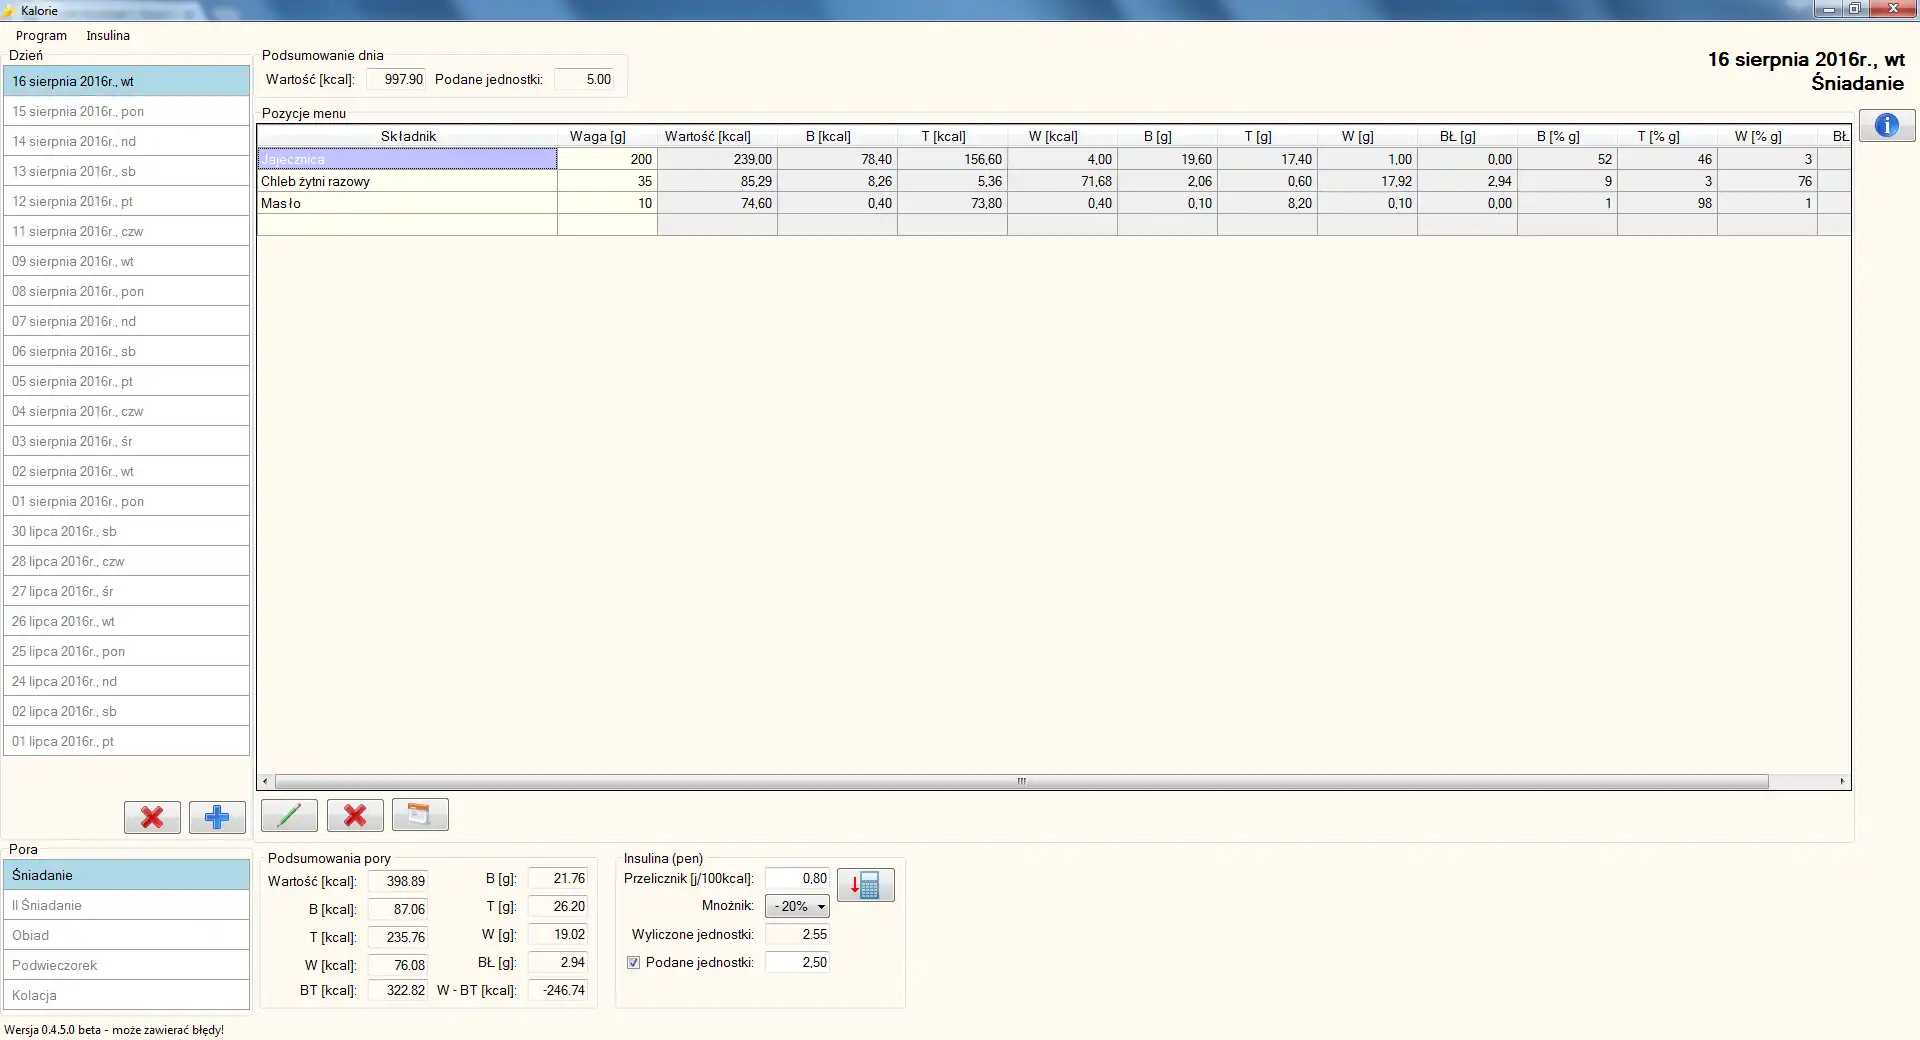Select the Jajecznica ingredient cell
This screenshot has width=1920, height=1040.
[x=407, y=159]
